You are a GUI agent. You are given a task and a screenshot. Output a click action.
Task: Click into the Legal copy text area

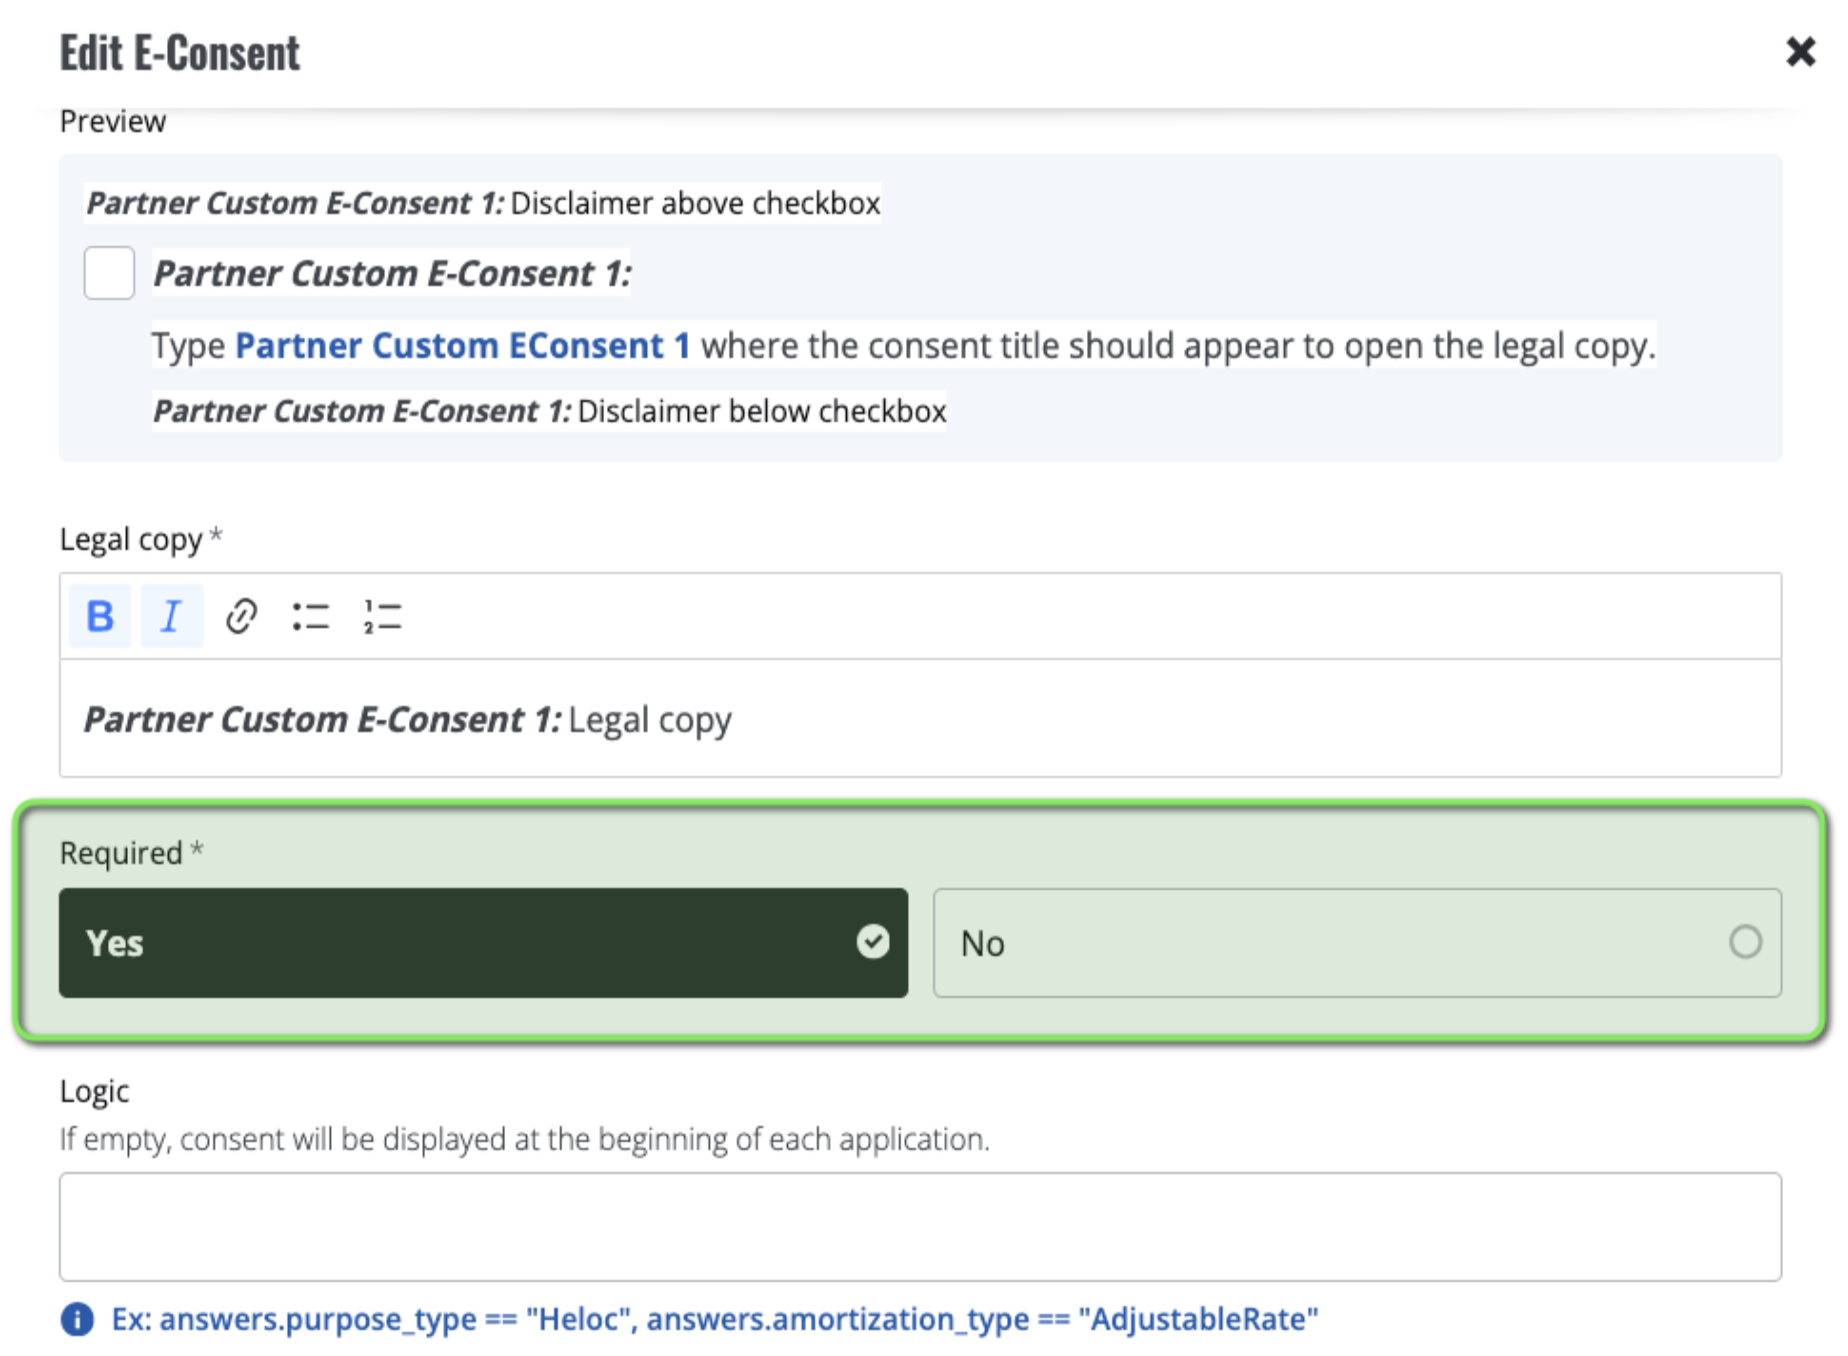(x=919, y=719)
